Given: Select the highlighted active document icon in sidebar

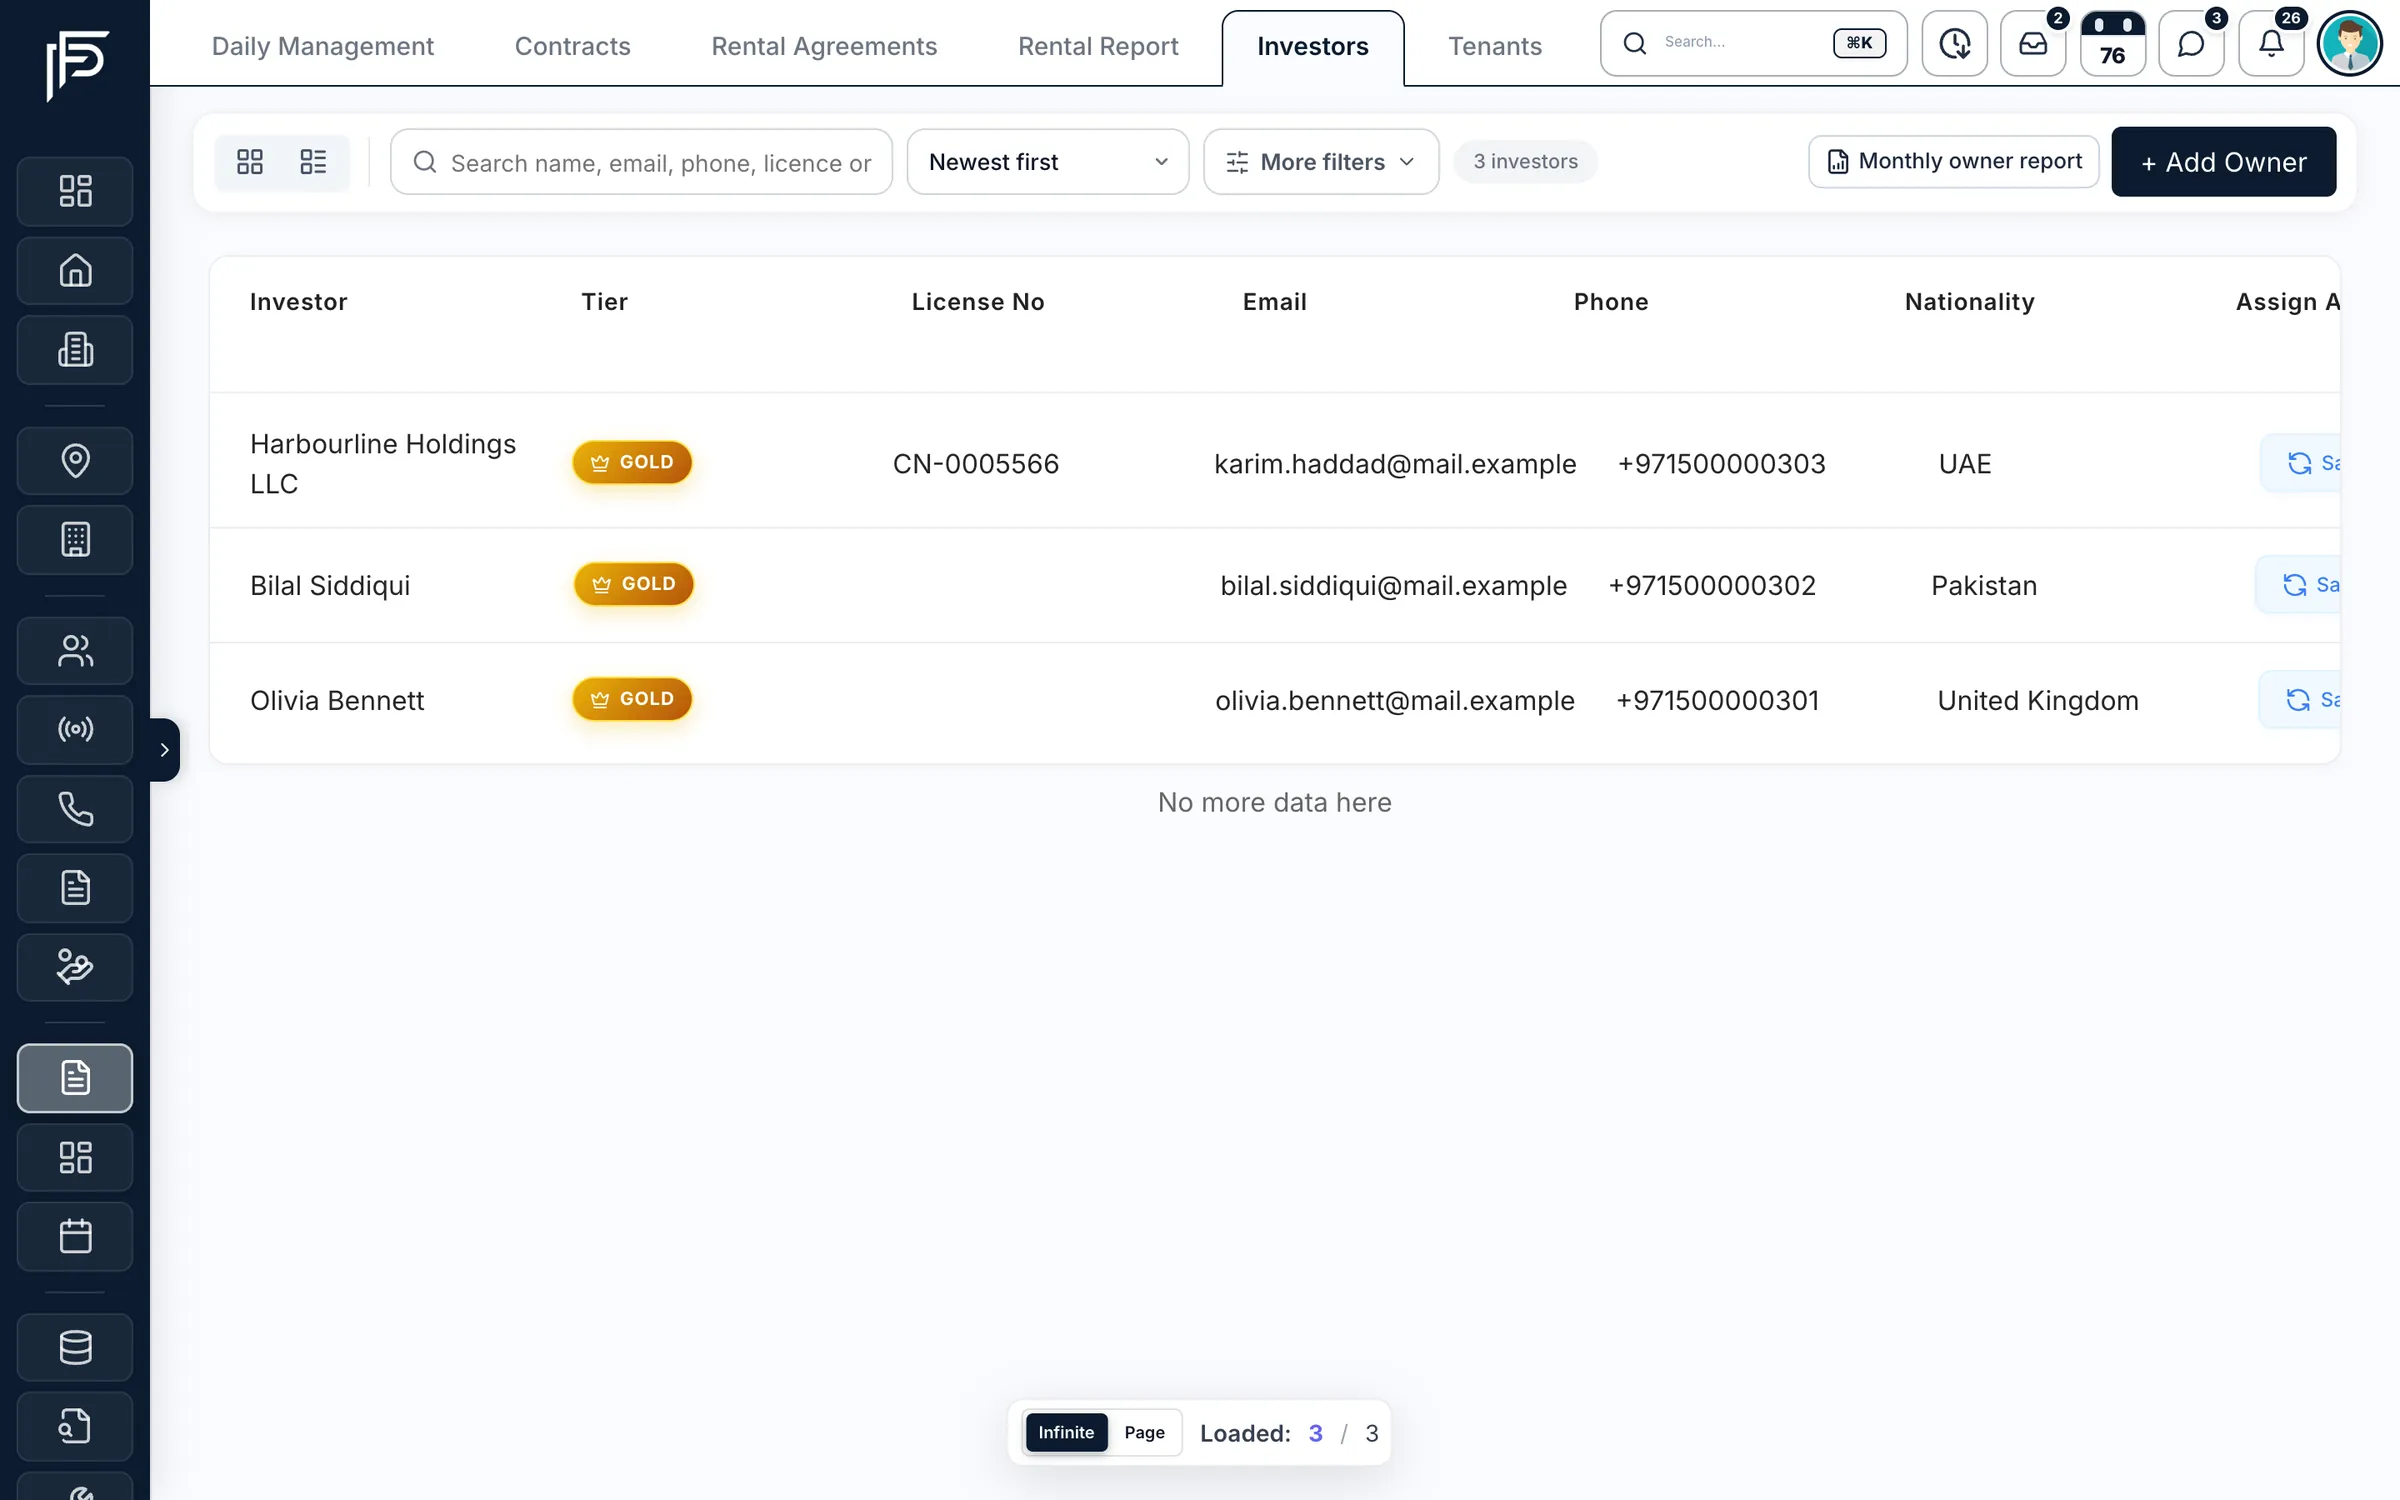Looking at the screenshot, I should click(x=75, y=1078).
